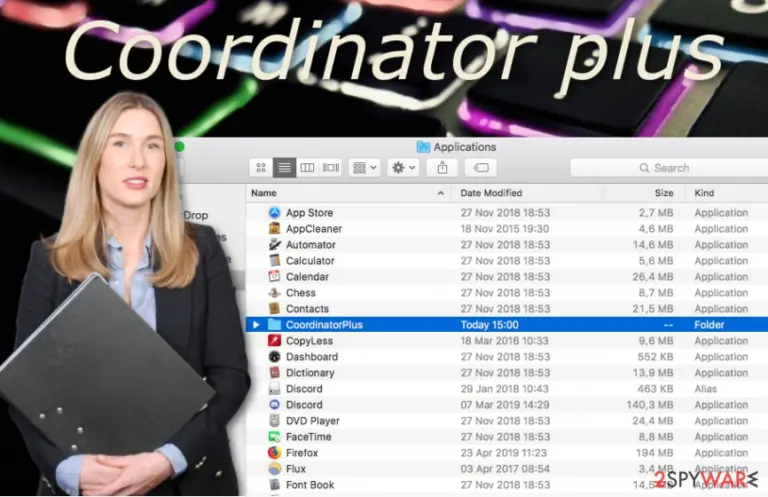Image resolution: width=768 pixels, height=497 pixels.
Task: Select the AppCleaner icon
Action: tap(274, 229)
